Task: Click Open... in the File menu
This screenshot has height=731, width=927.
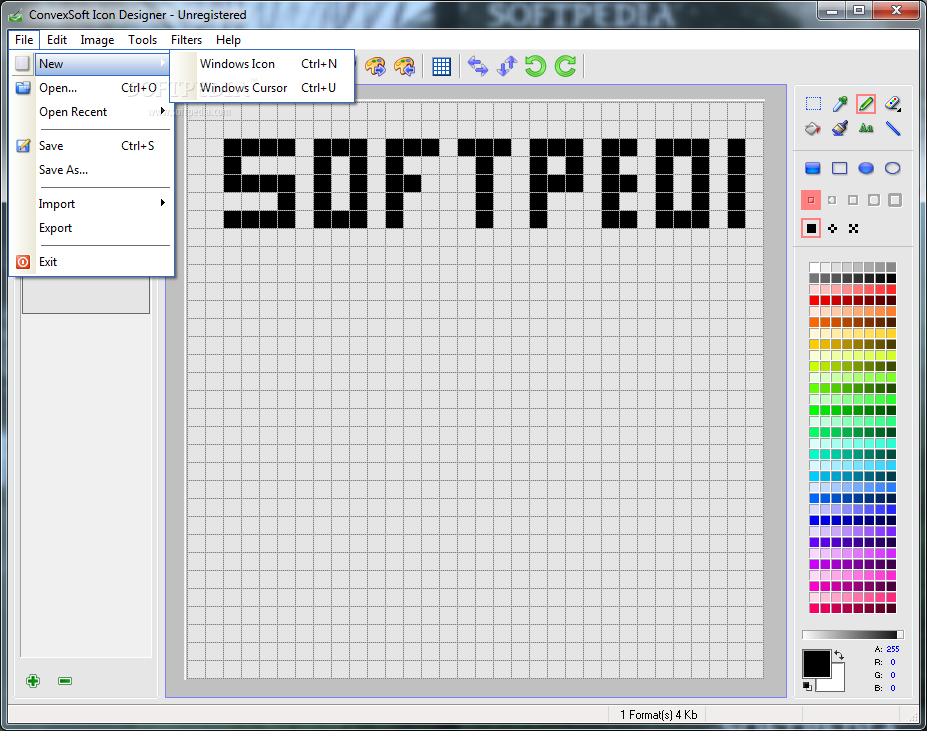Action: point(94,88)
